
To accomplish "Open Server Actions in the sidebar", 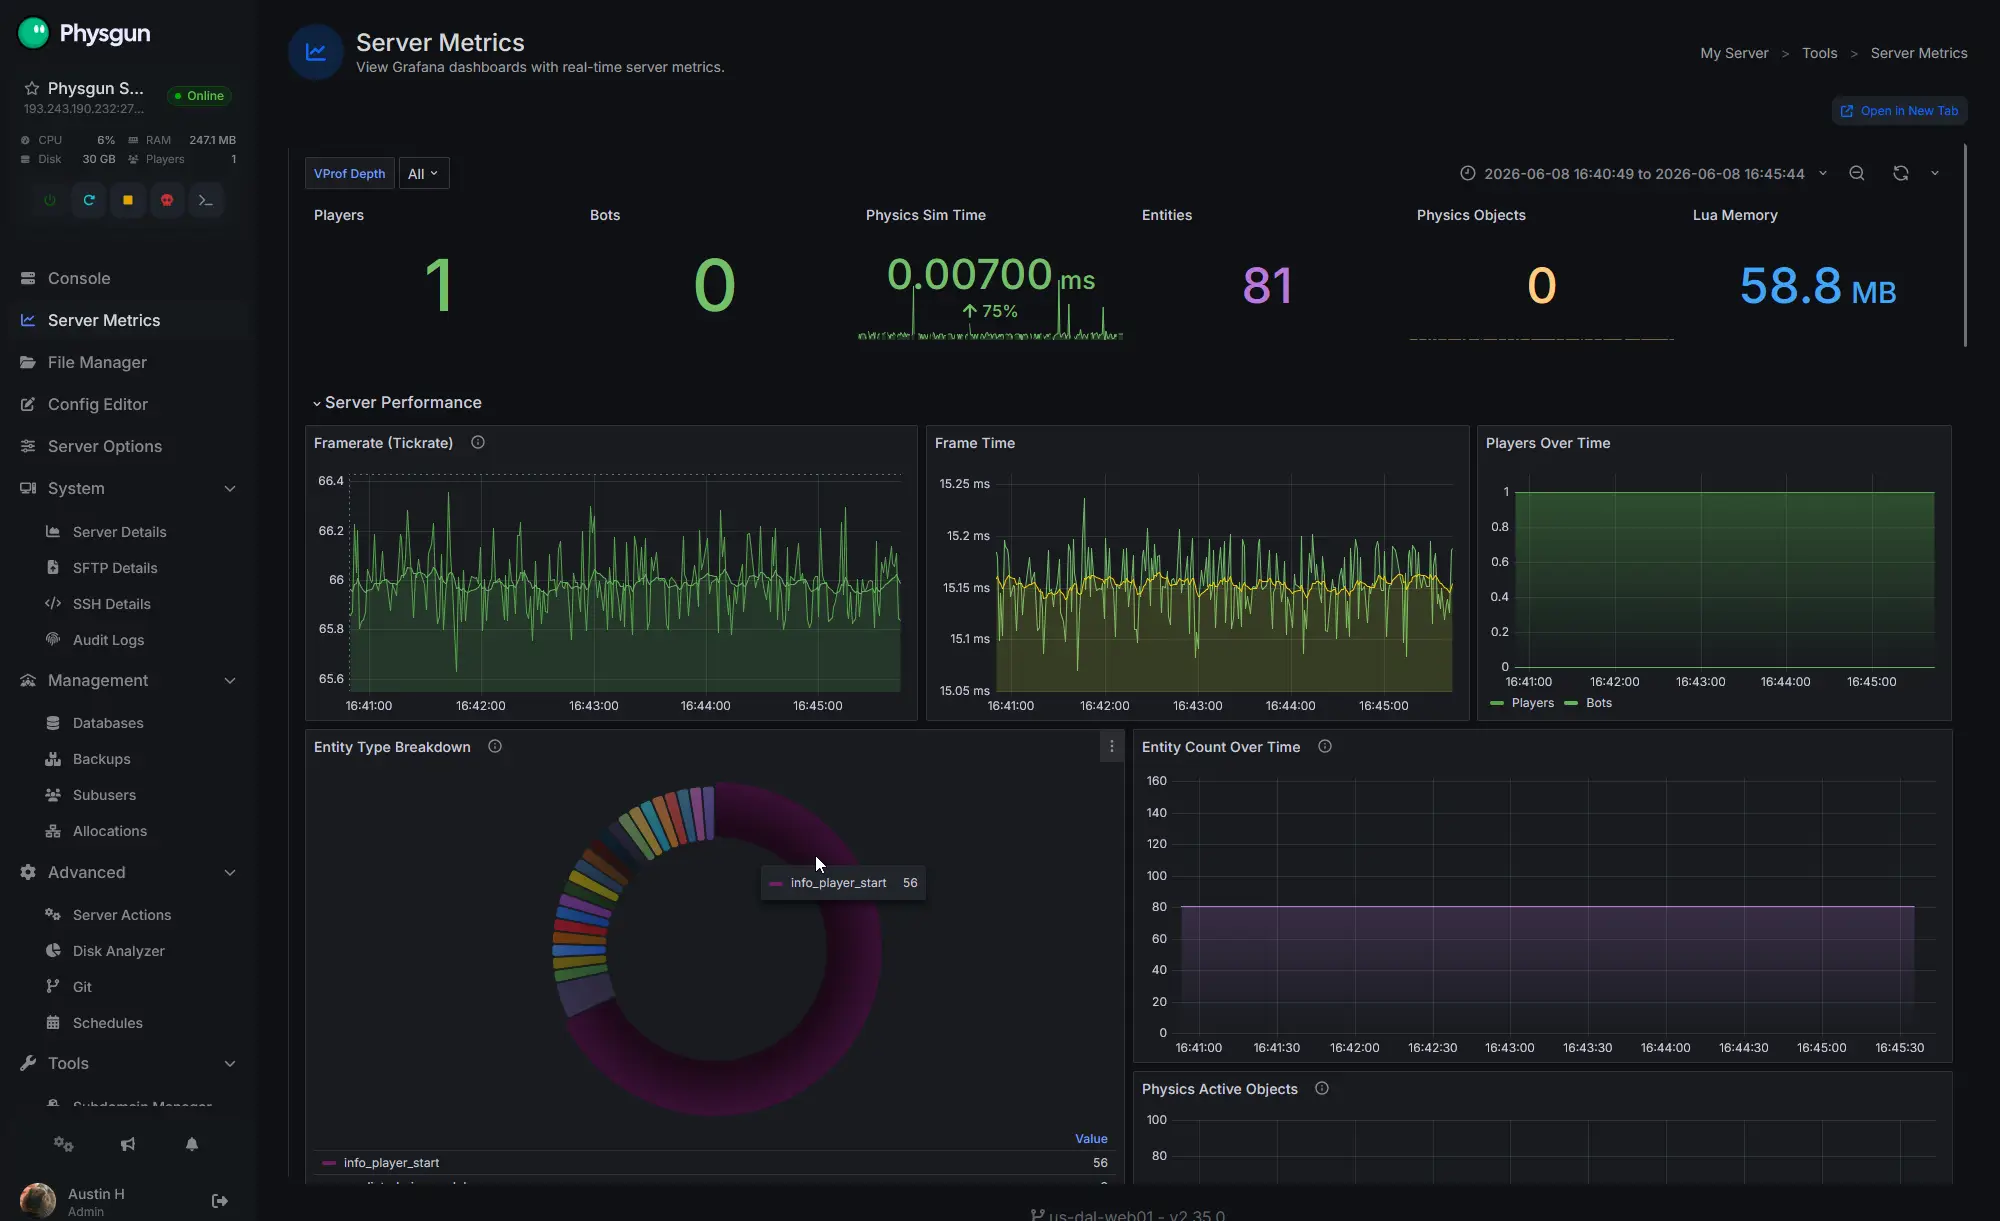I will click(x=121, y=914).
